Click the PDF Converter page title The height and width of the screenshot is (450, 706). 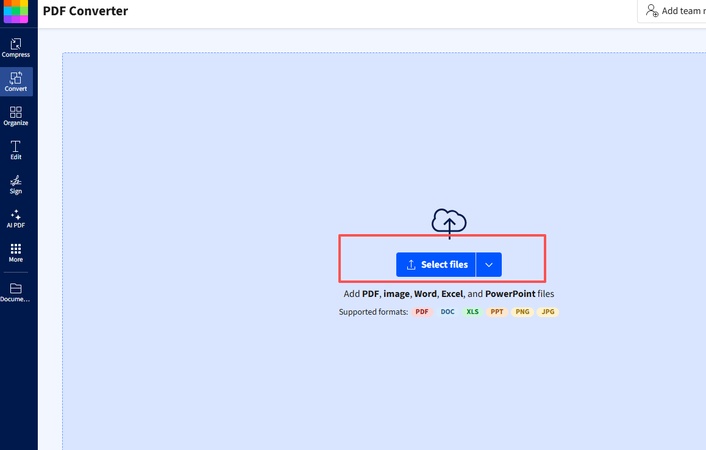[85, 11]
